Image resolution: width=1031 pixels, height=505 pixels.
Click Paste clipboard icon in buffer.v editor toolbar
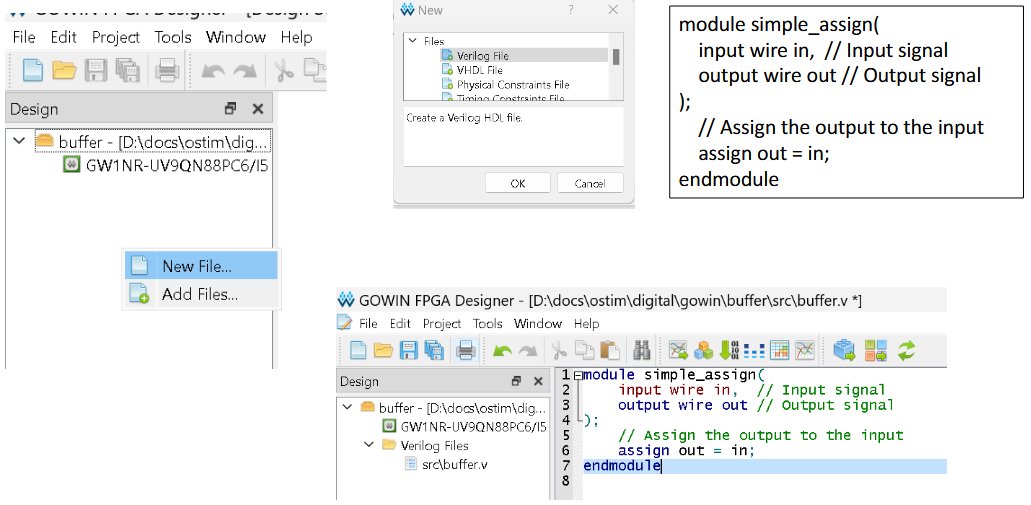coord(610,350)
